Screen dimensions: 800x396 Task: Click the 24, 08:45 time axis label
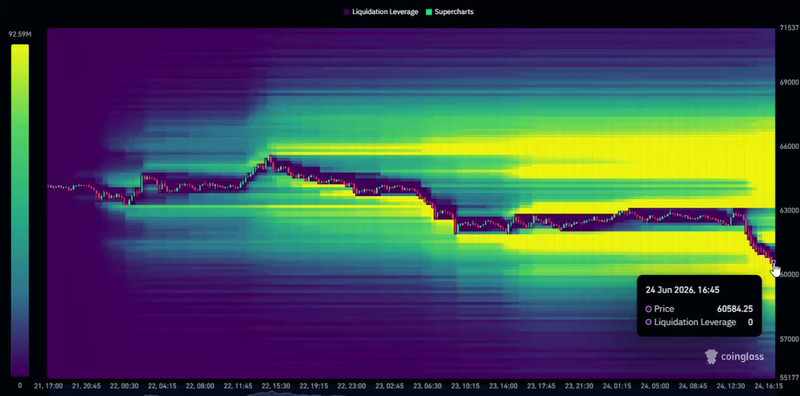pos(692,386)
